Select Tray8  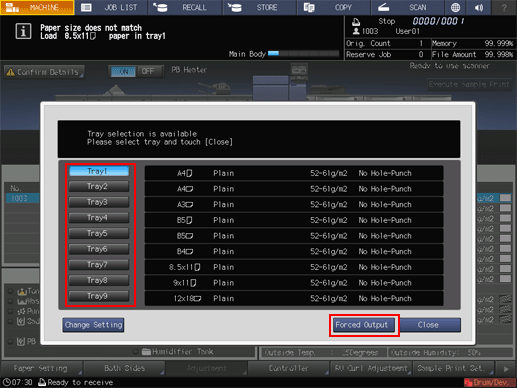coord(99,281)
